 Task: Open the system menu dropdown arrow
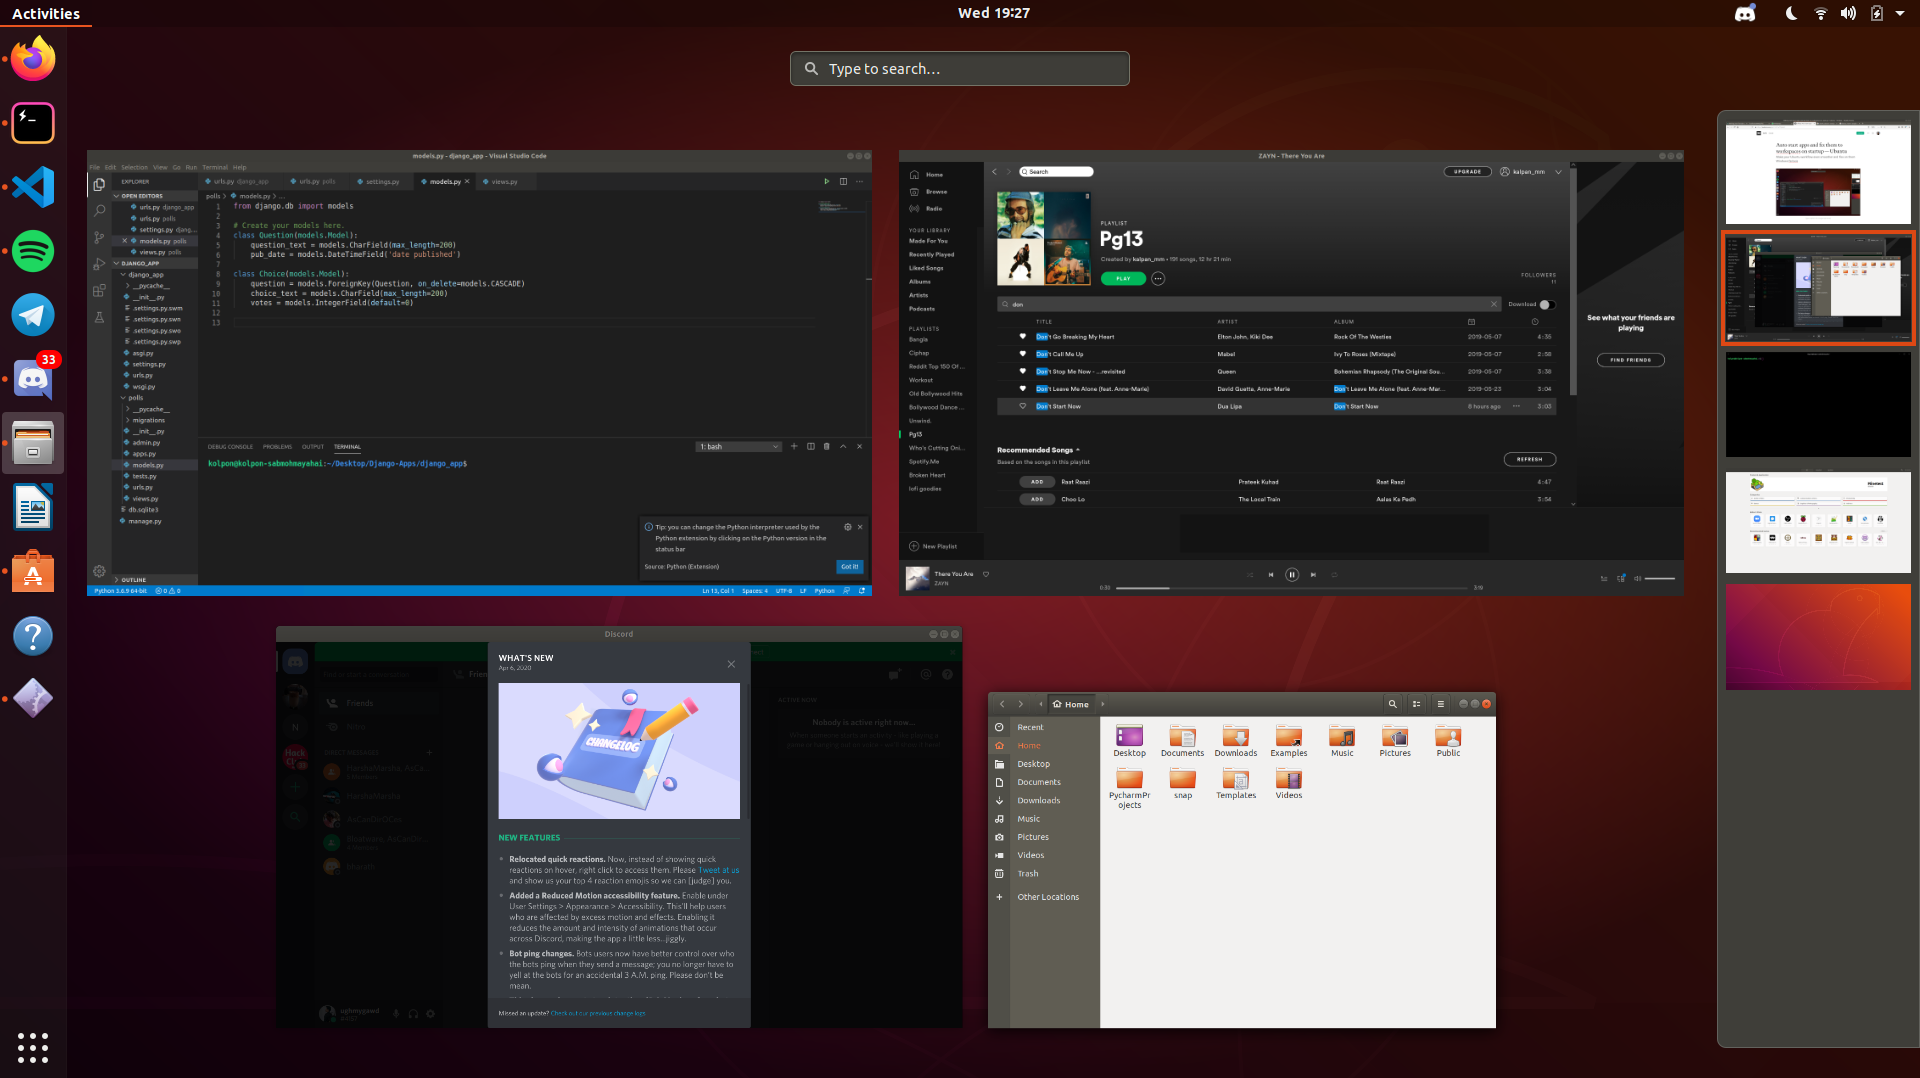click(1900, 13)
